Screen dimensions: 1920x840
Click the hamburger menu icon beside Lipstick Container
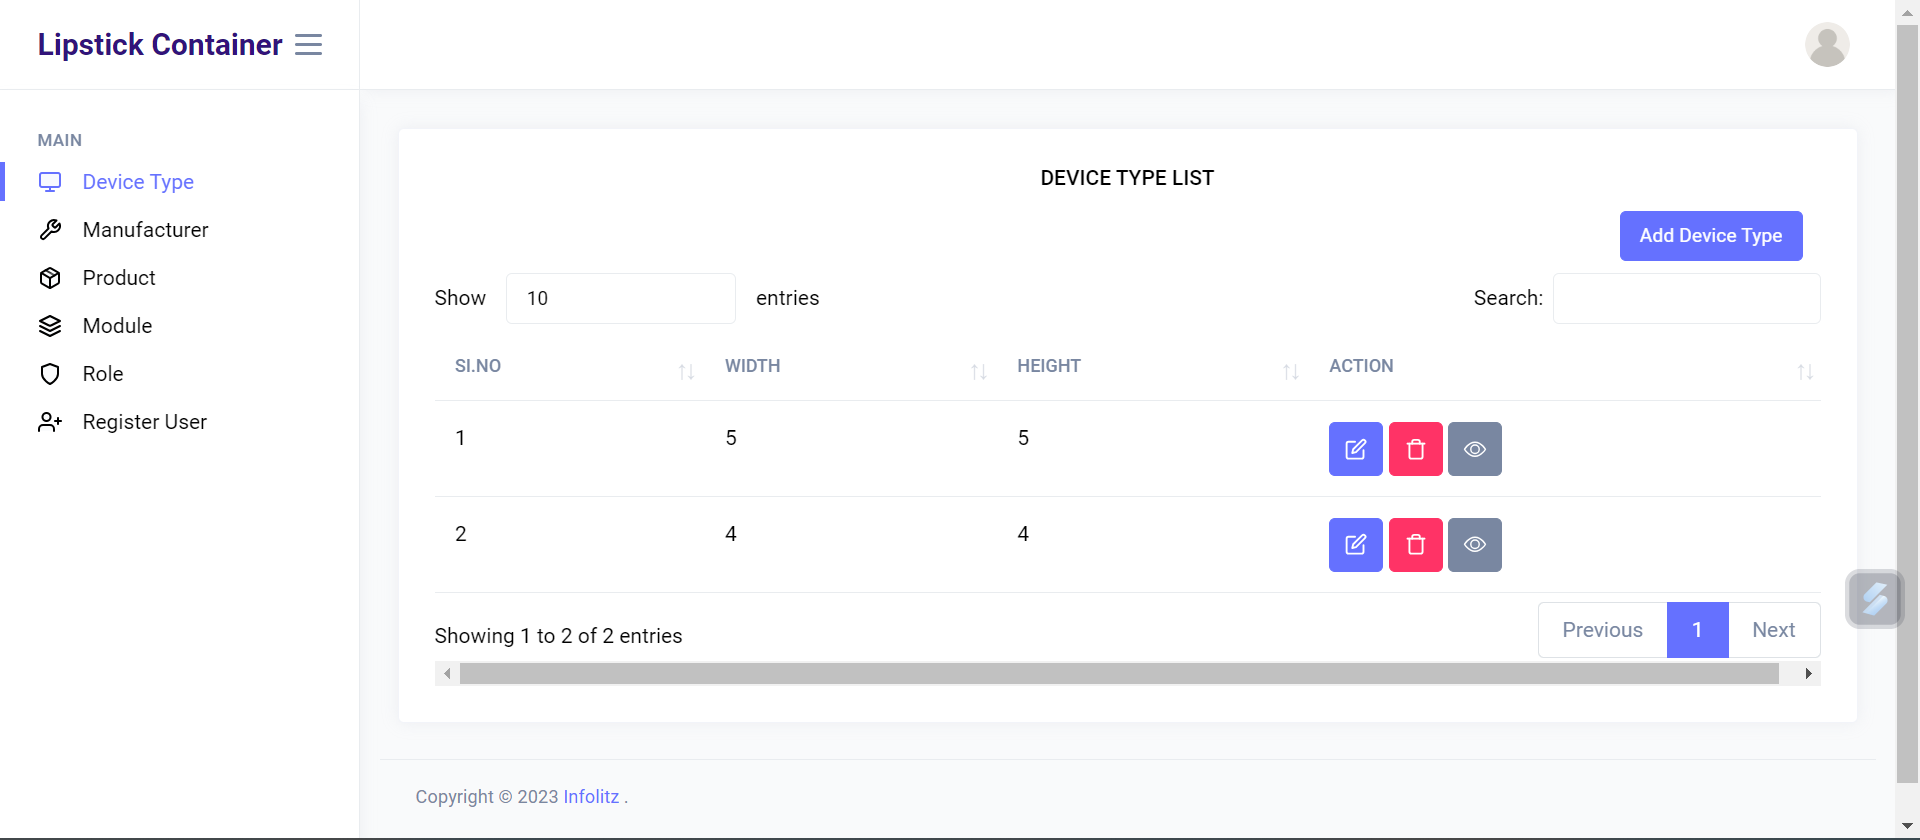tap(308, 45)
